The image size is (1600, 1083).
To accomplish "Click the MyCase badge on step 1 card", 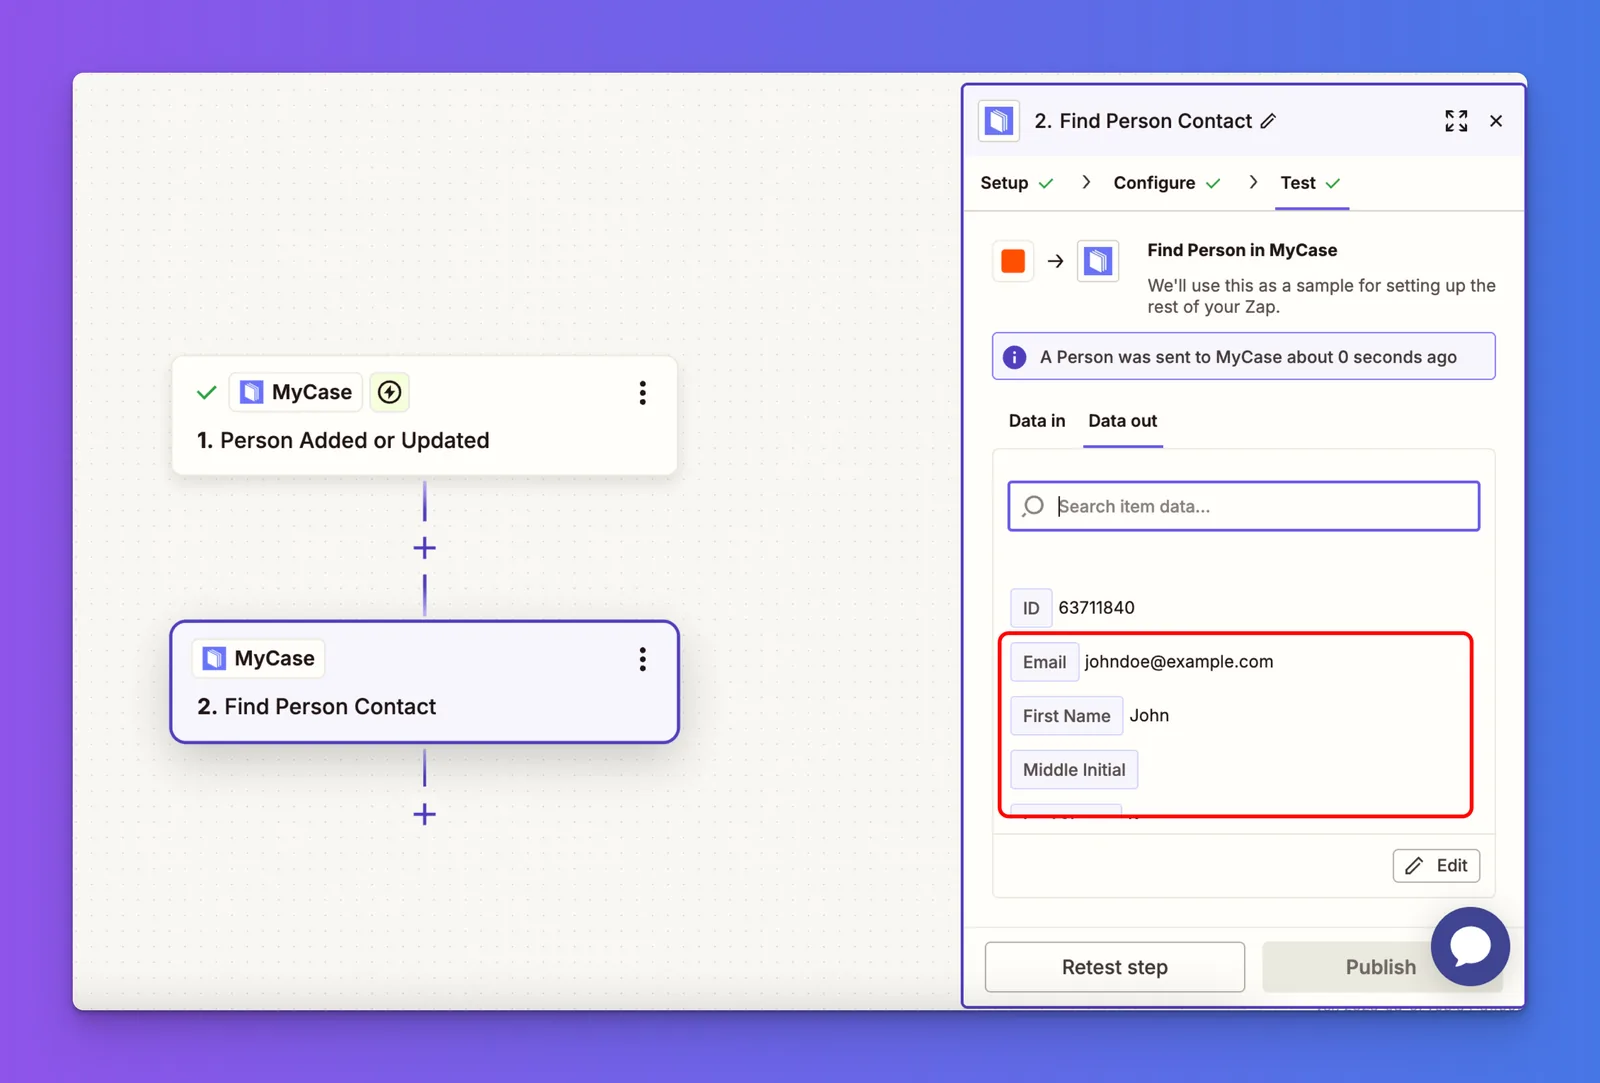I will tap(296, 392).
